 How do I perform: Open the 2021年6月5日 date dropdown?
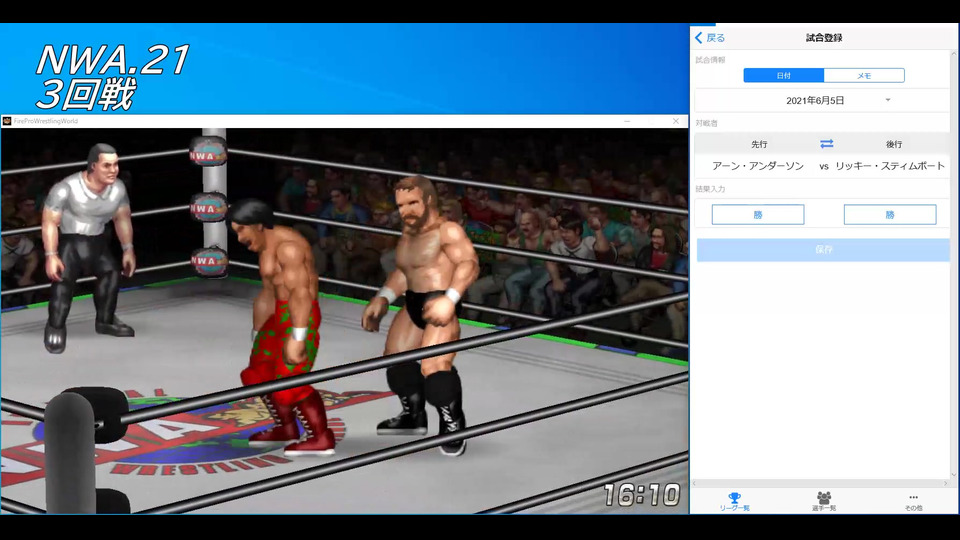click(822, 100)
